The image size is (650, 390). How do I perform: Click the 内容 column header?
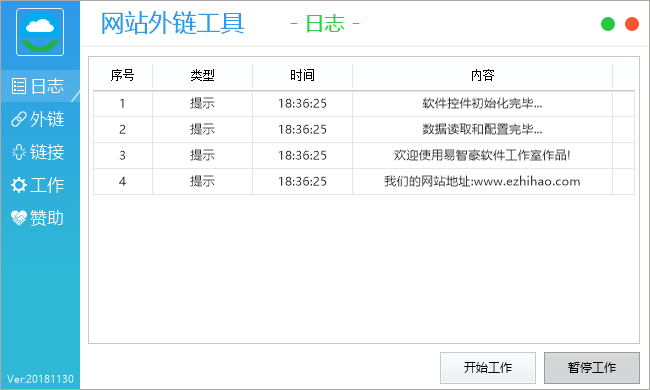coord(483,75)
